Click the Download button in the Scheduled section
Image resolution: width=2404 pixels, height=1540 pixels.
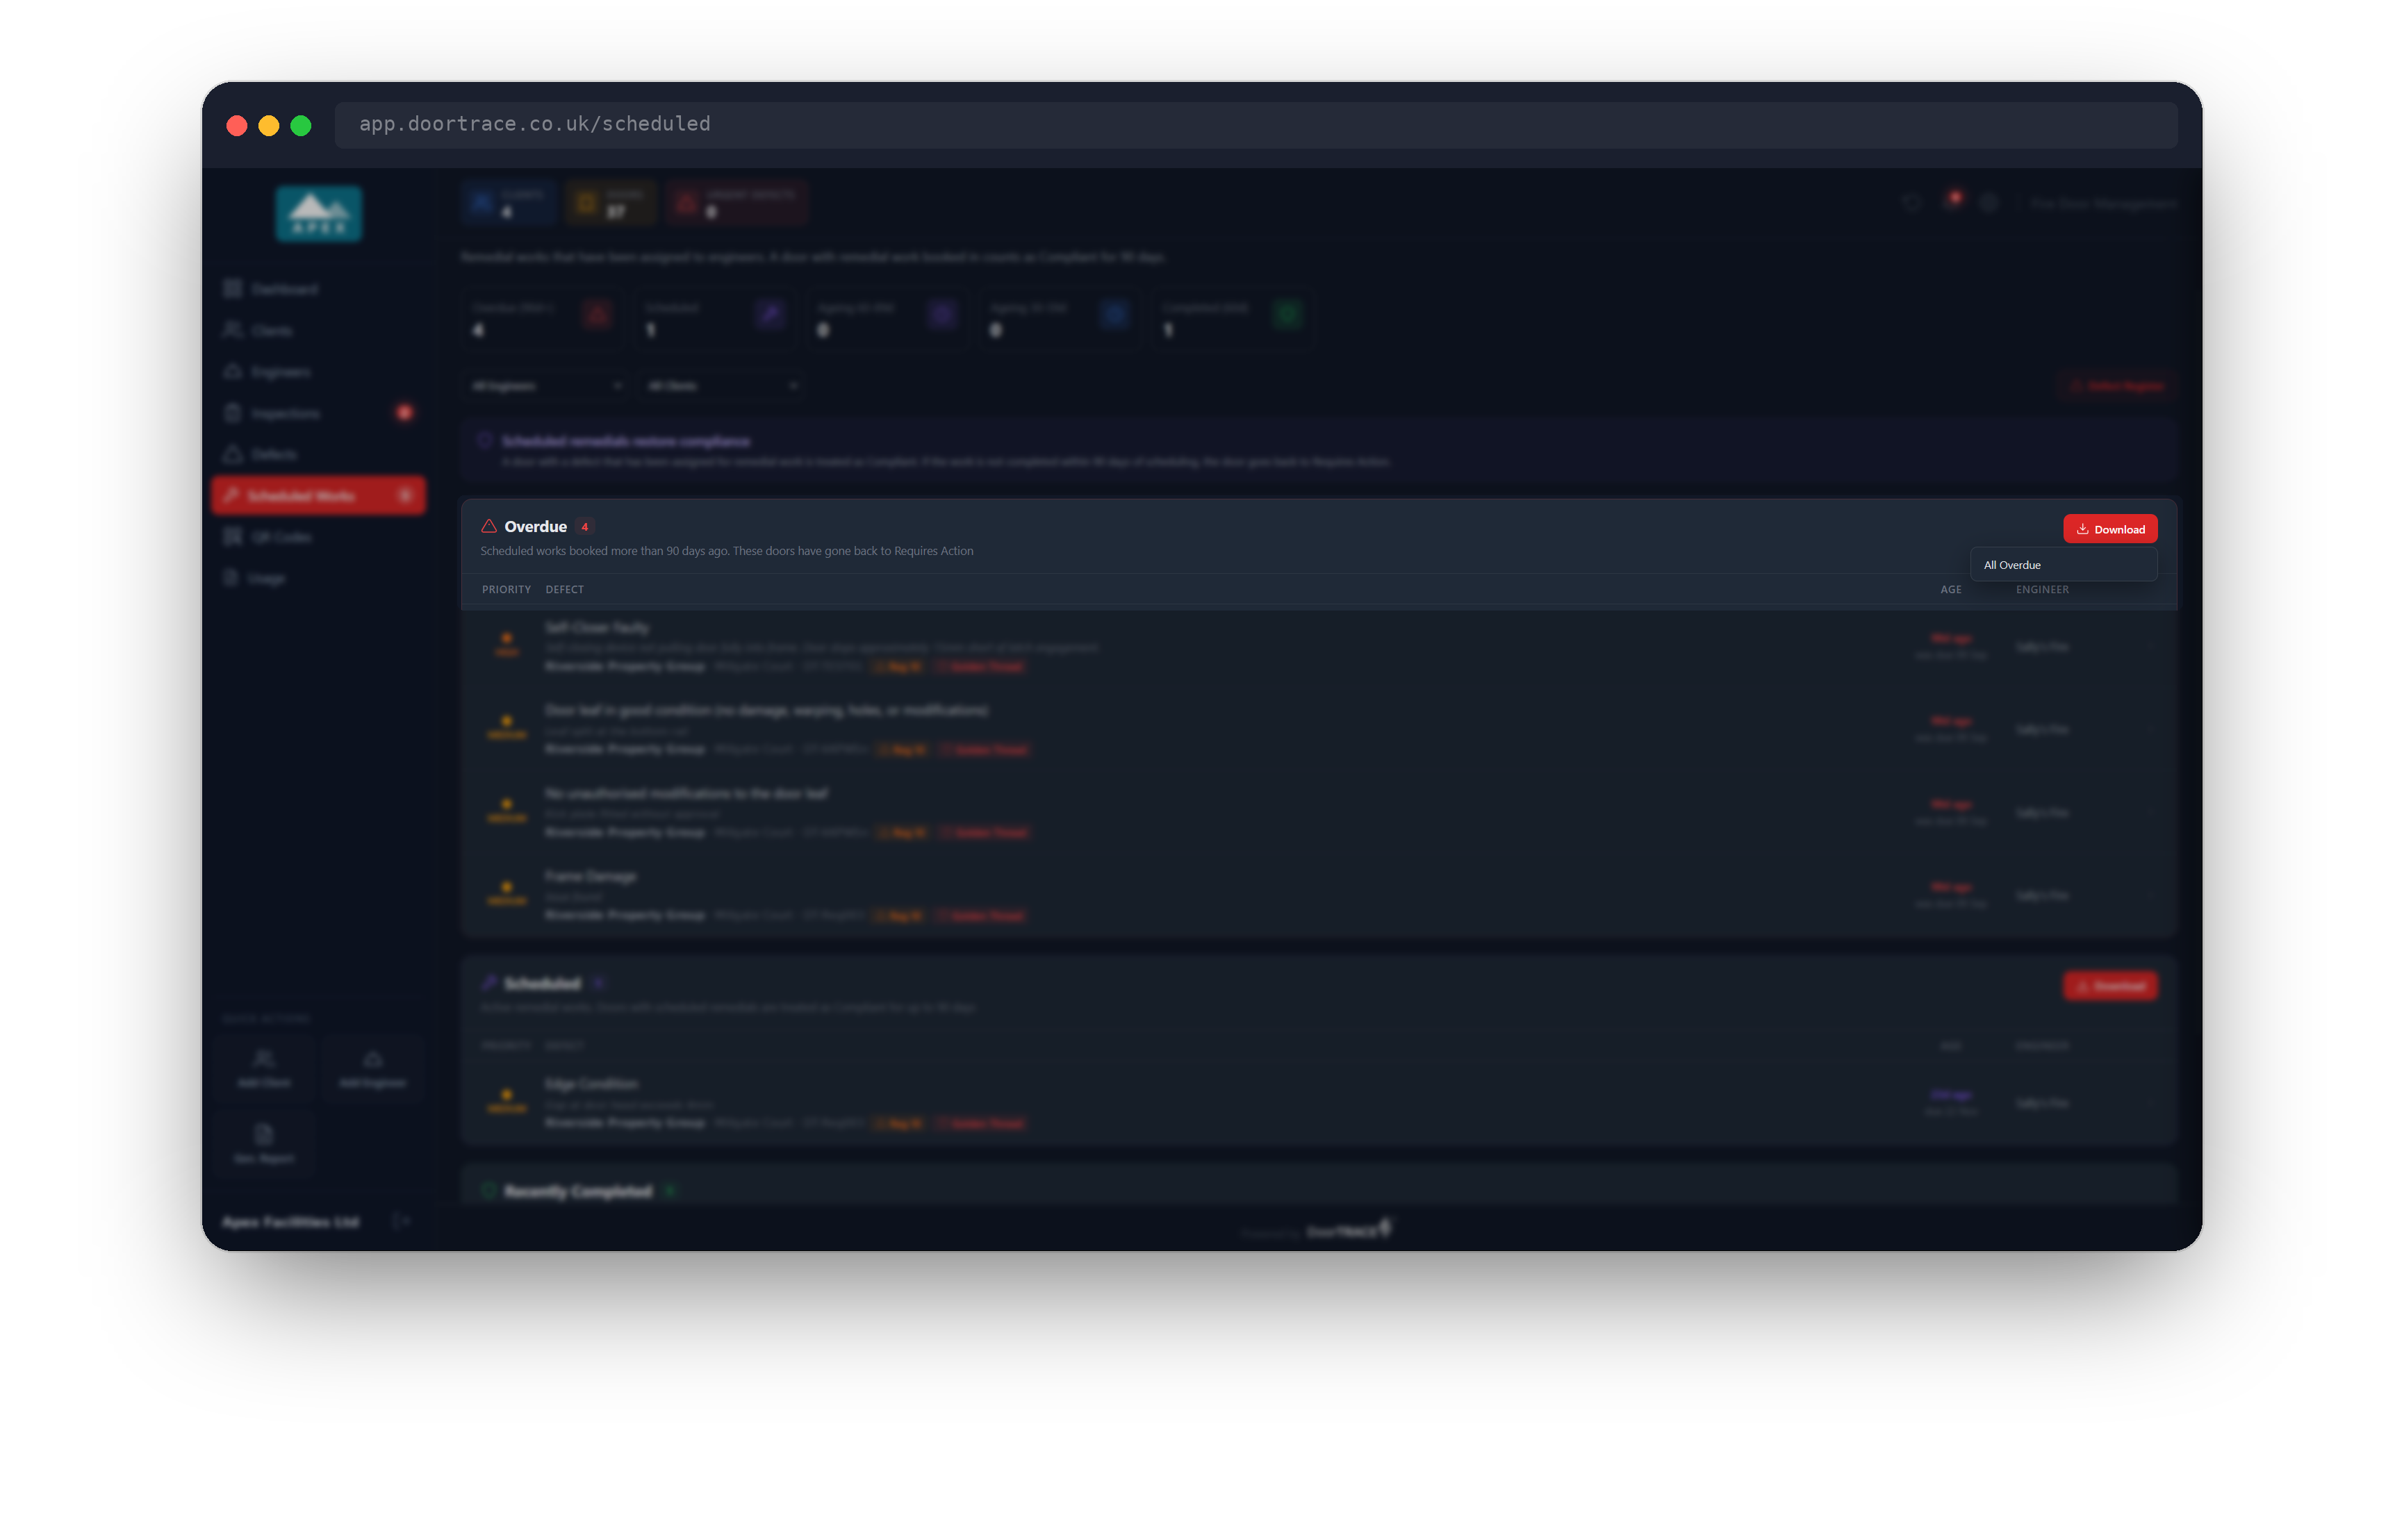coord(2109,986)
